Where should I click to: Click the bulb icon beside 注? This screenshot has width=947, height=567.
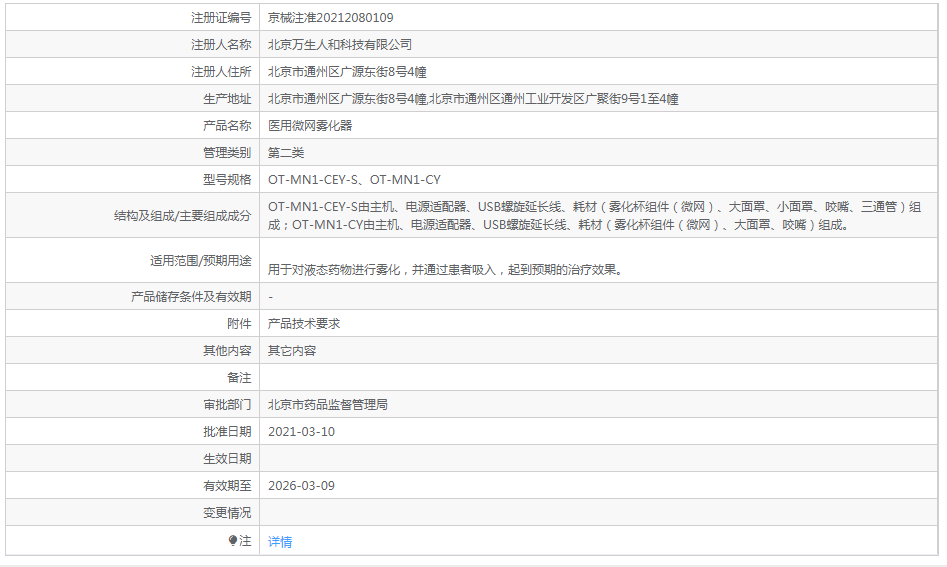(233, 540)
